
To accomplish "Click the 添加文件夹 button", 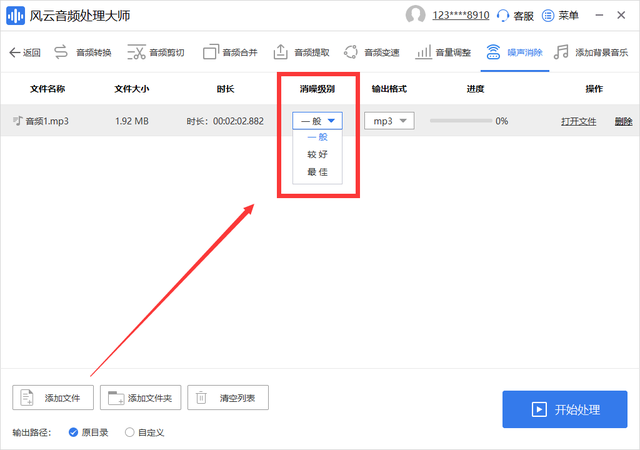I will (140, 397).
